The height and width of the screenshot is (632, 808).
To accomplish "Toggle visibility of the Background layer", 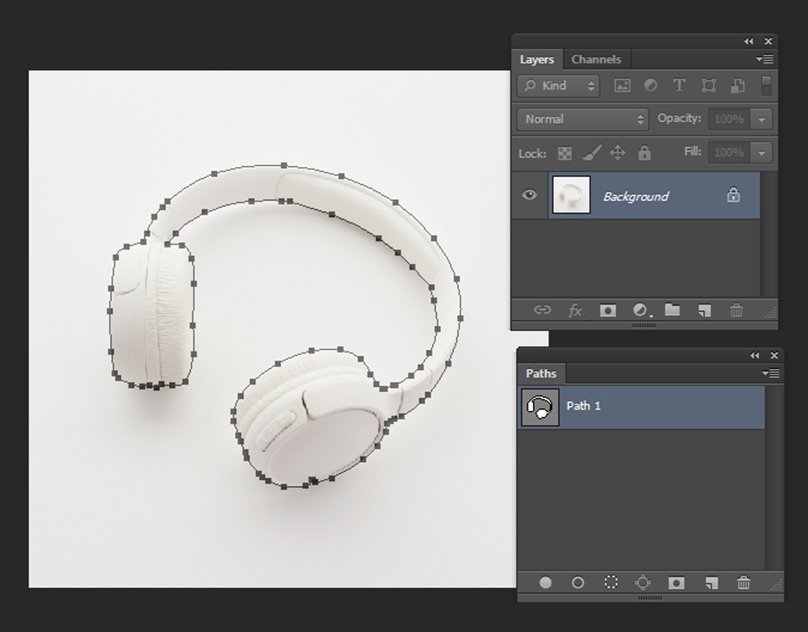I will [529, 195].
